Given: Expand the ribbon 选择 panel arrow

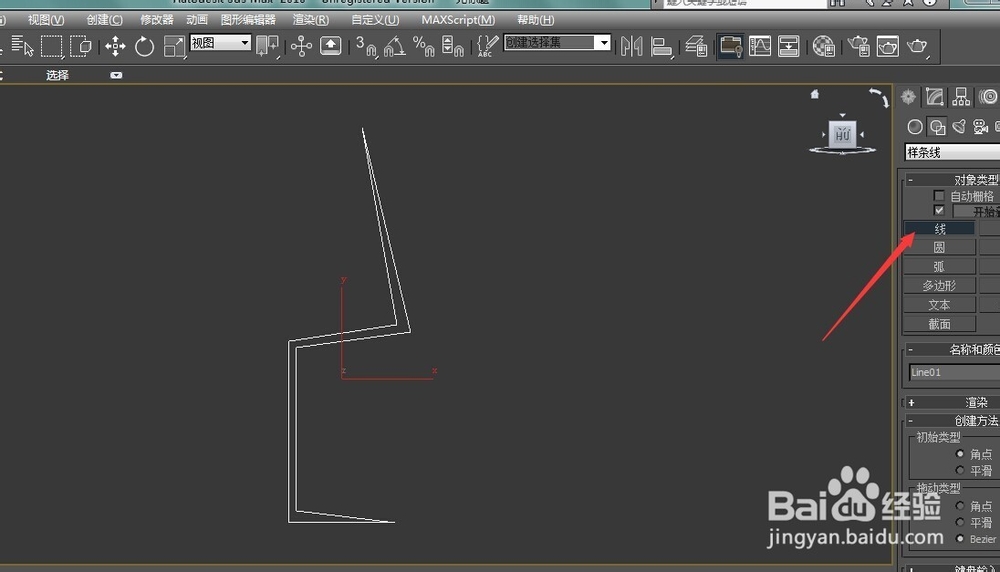Looking at the screenshot, I should tap(116, 75).
